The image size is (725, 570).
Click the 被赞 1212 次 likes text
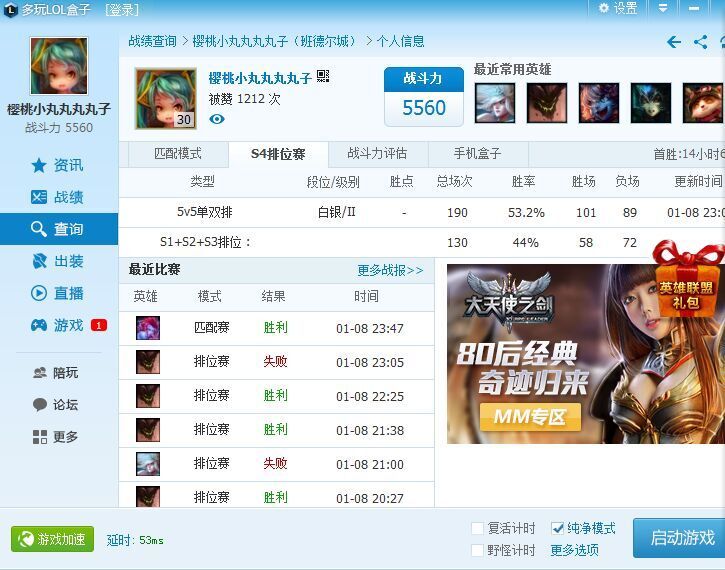(x=245, y=98)
